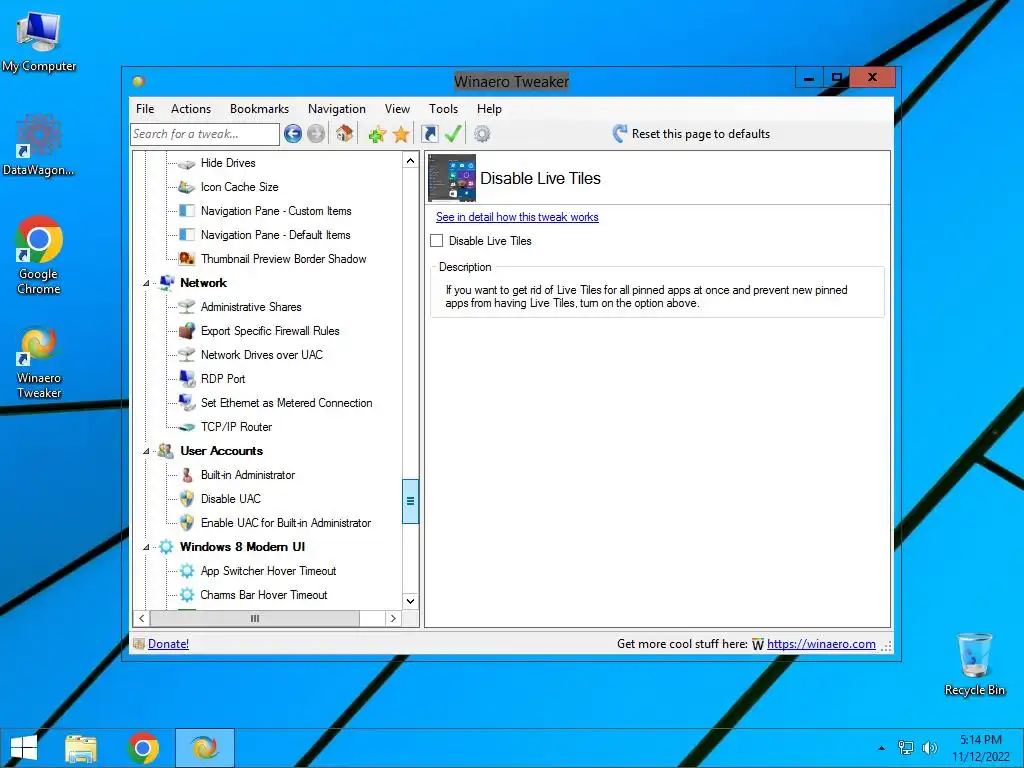Image resolution: width=1024 pixels, height=768 pixels.
Task: Click the TCP/IP Router icon
Action: pos(187,427)
